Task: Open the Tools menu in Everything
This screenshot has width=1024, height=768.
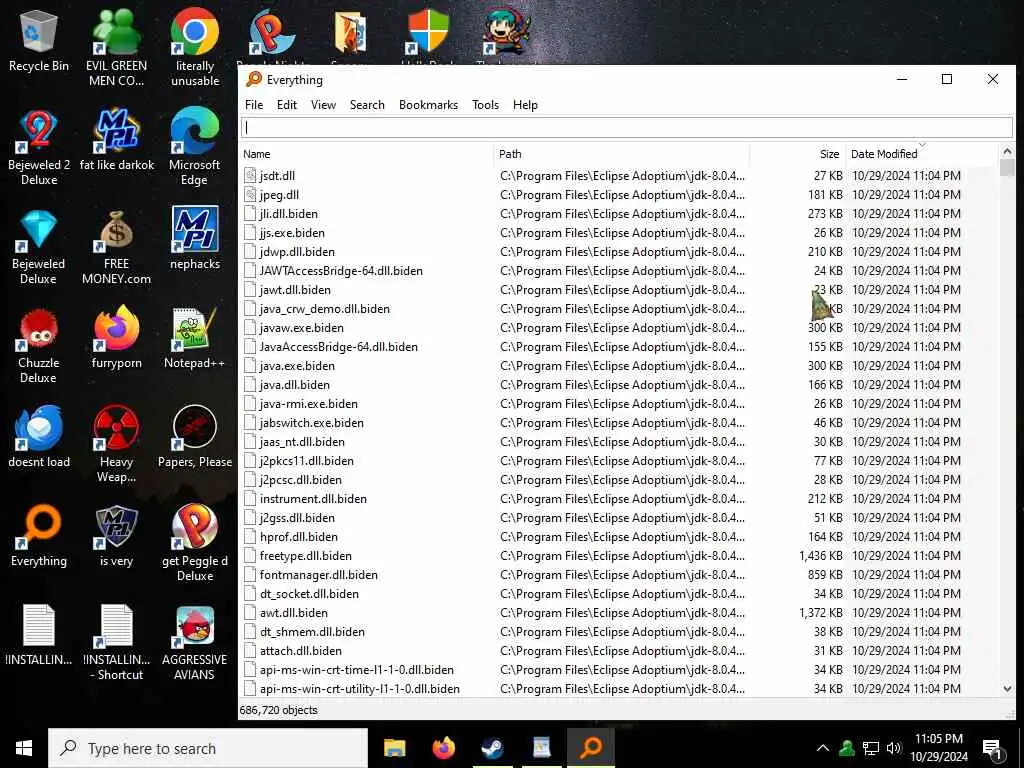Action: (485, 104)
